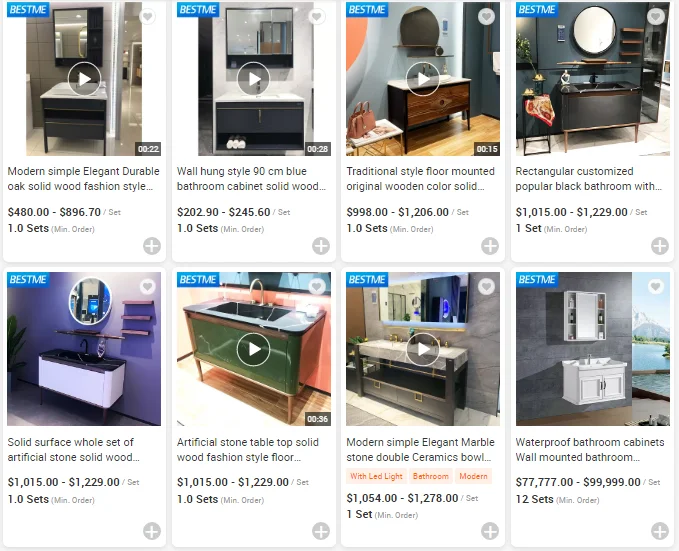Play video of the oak solid wood cabinet

[84, 79]
